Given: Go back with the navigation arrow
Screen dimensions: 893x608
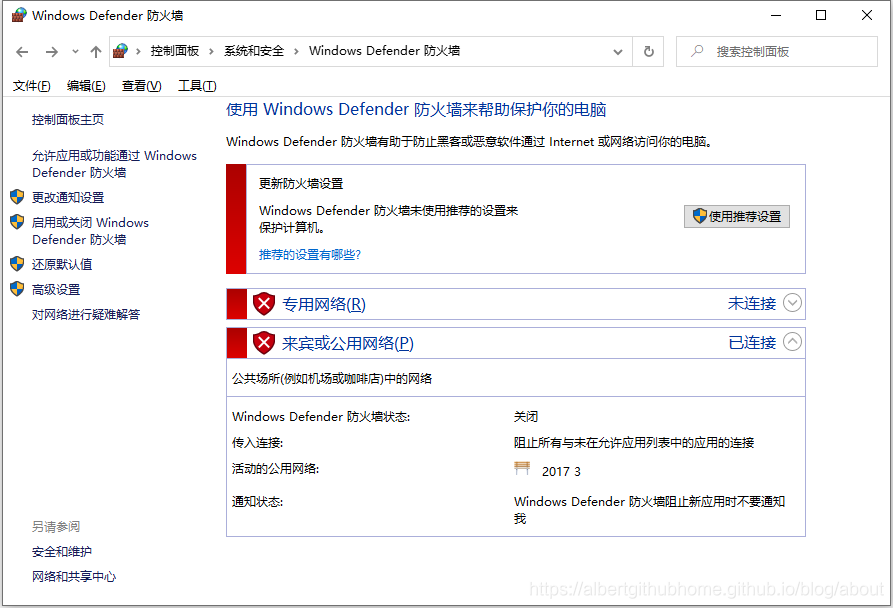Looking at the screenshot, I should 22,52.
